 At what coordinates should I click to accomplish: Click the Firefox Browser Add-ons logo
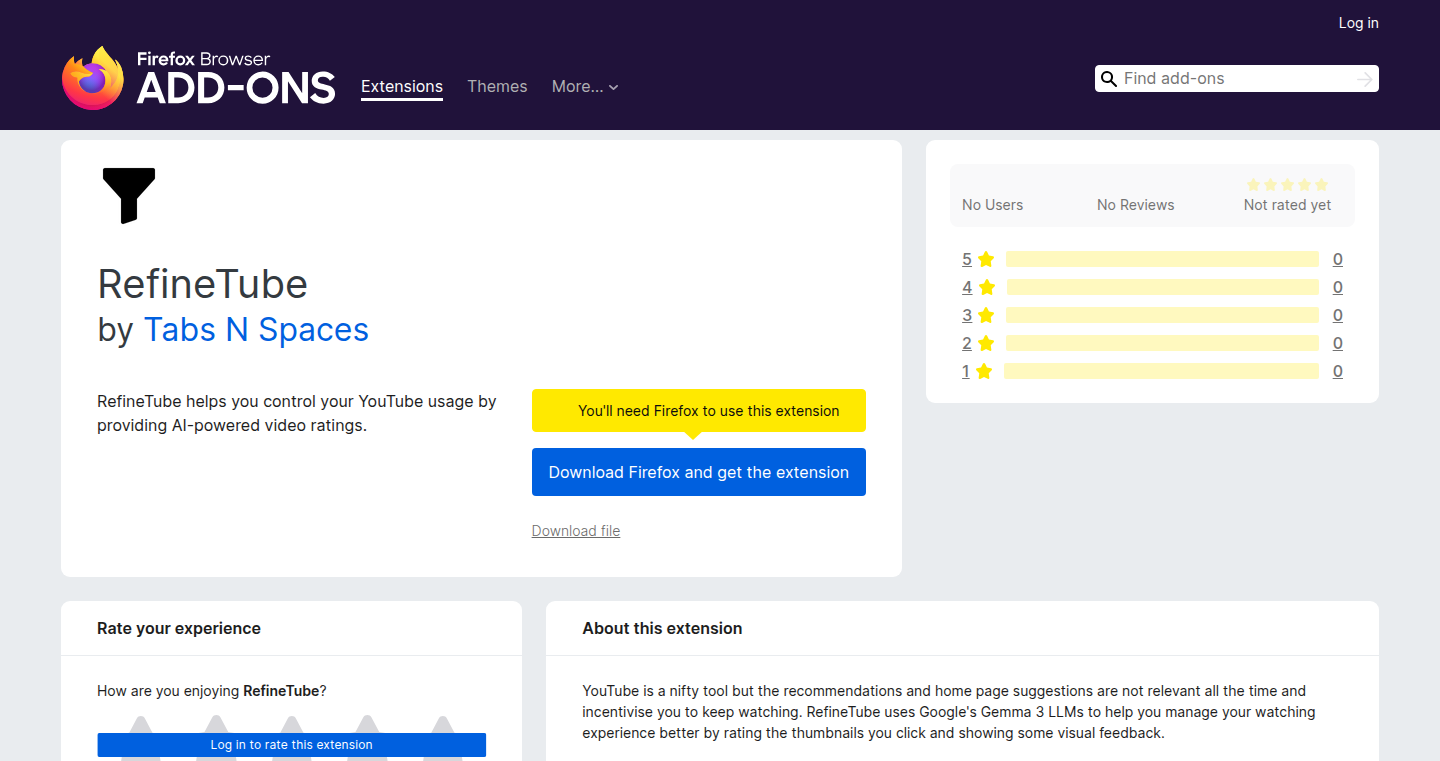coord(198,77)
